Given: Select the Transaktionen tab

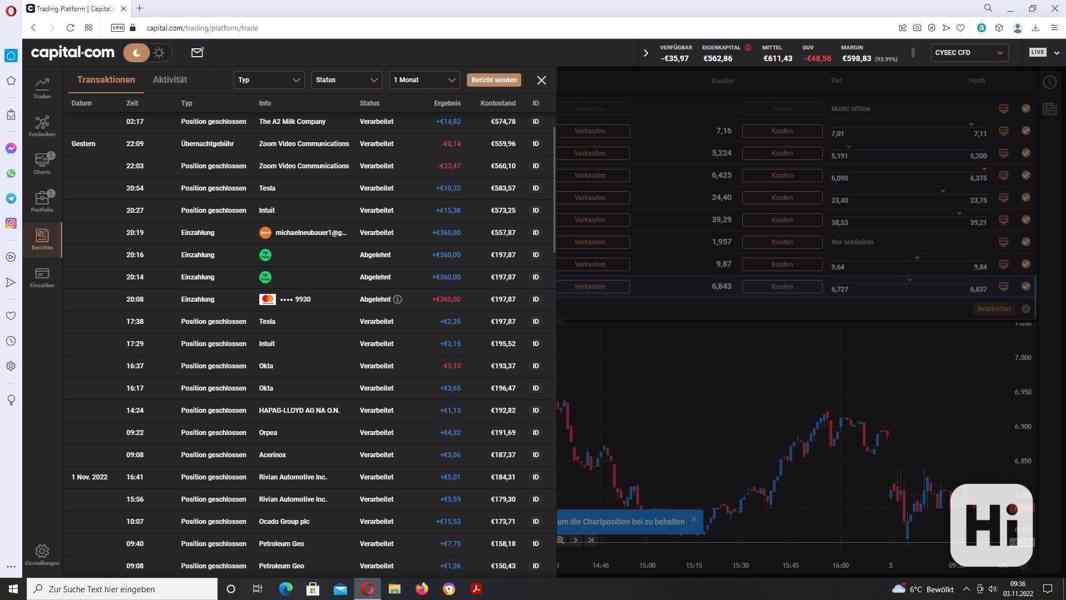Looking at the screenshot, I should point(106,80).
